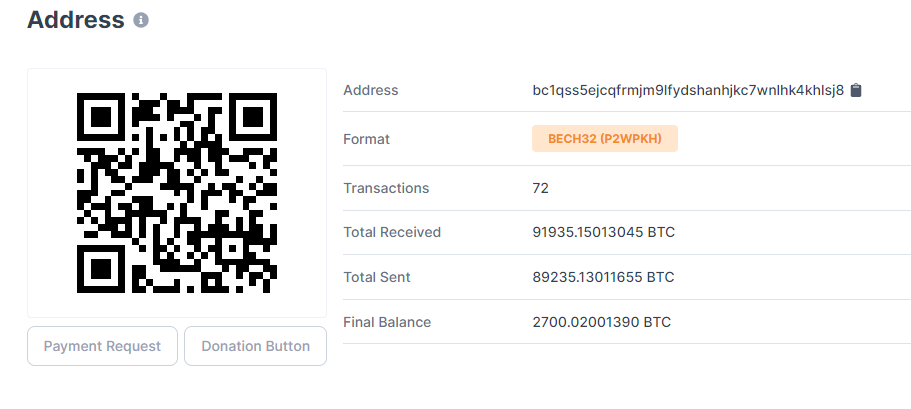Click the Address row label

(371, 90)
